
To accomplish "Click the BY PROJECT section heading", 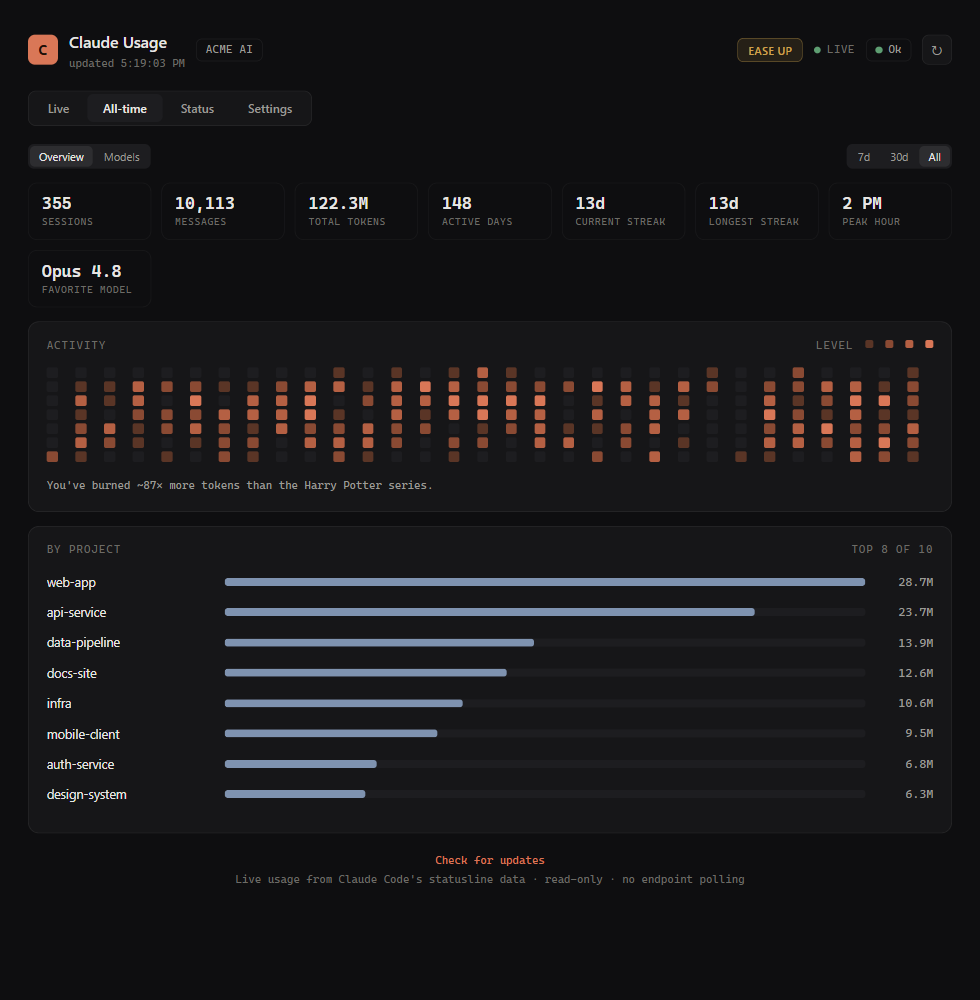I will pos(84,549).
